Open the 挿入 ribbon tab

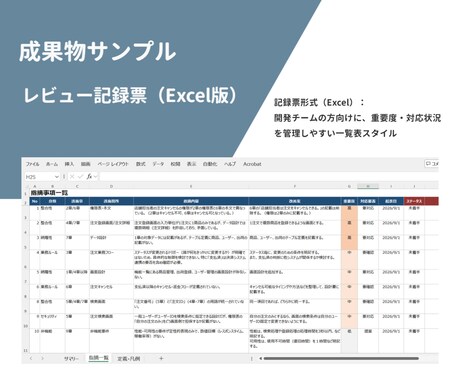pyautogui.click(x=69, y=164)
